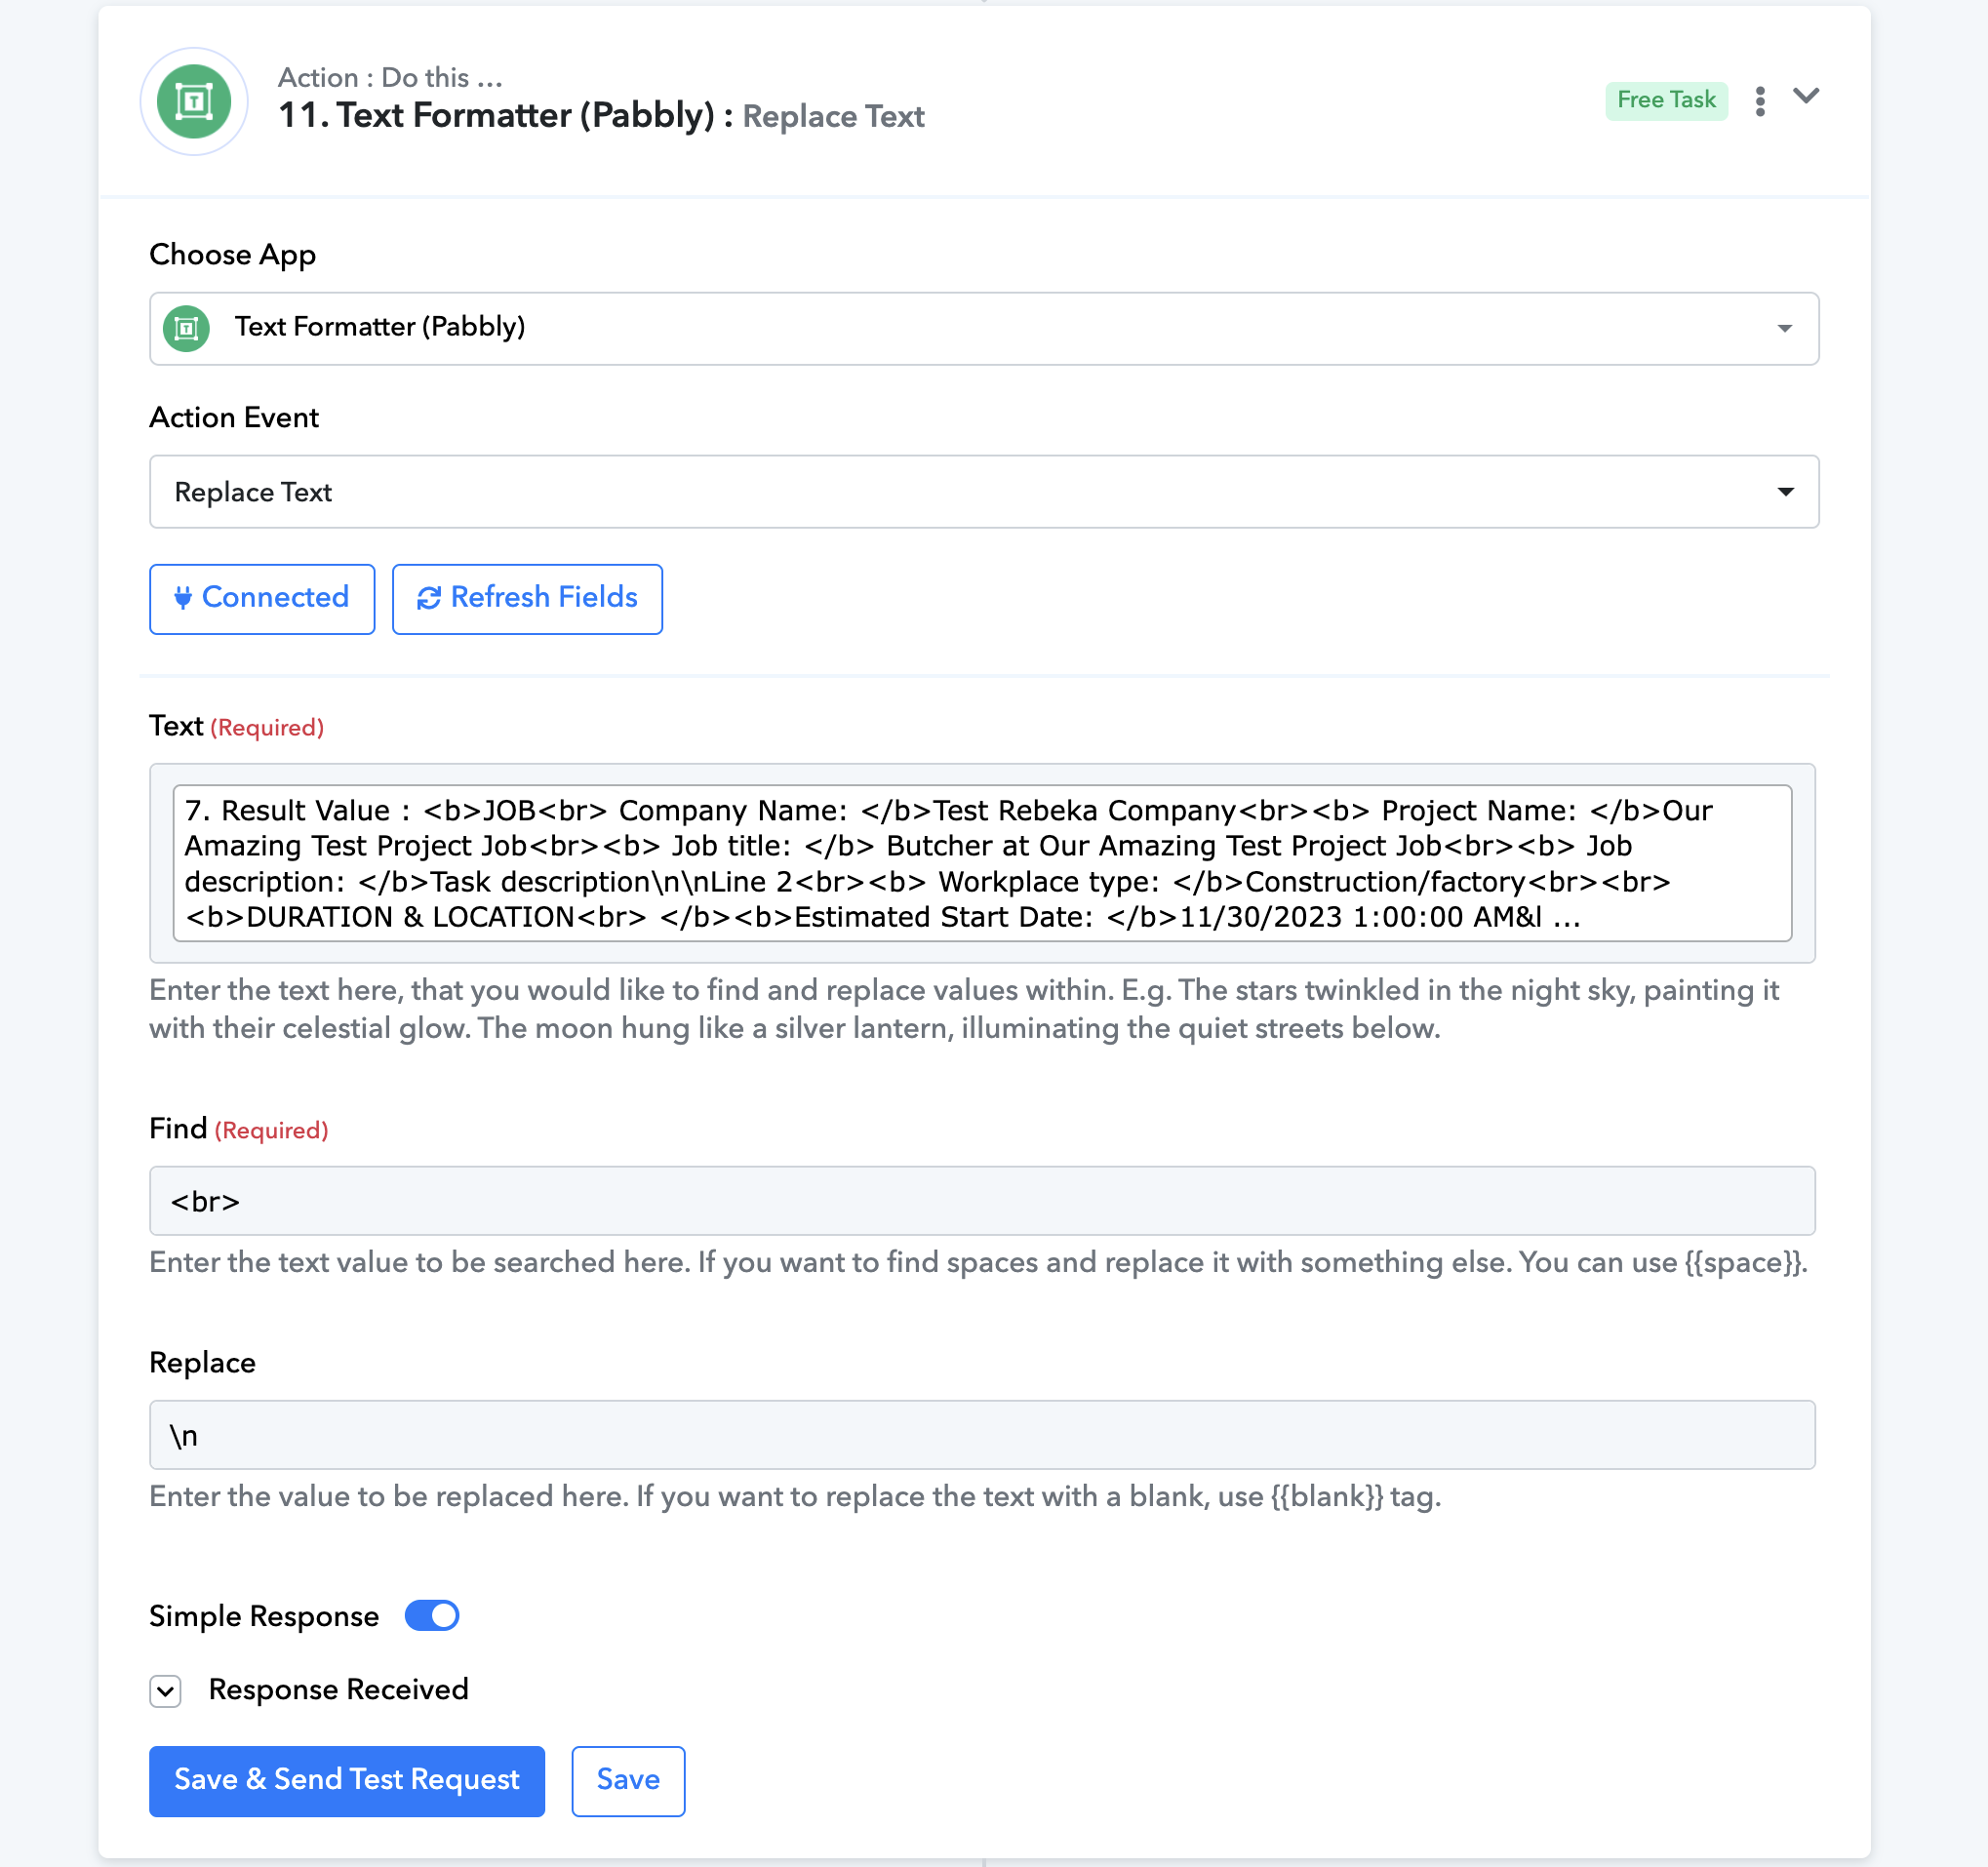Open the Choose App dropdown
The height and width of the screenshot is (1867, 1988).
[984, 328]
